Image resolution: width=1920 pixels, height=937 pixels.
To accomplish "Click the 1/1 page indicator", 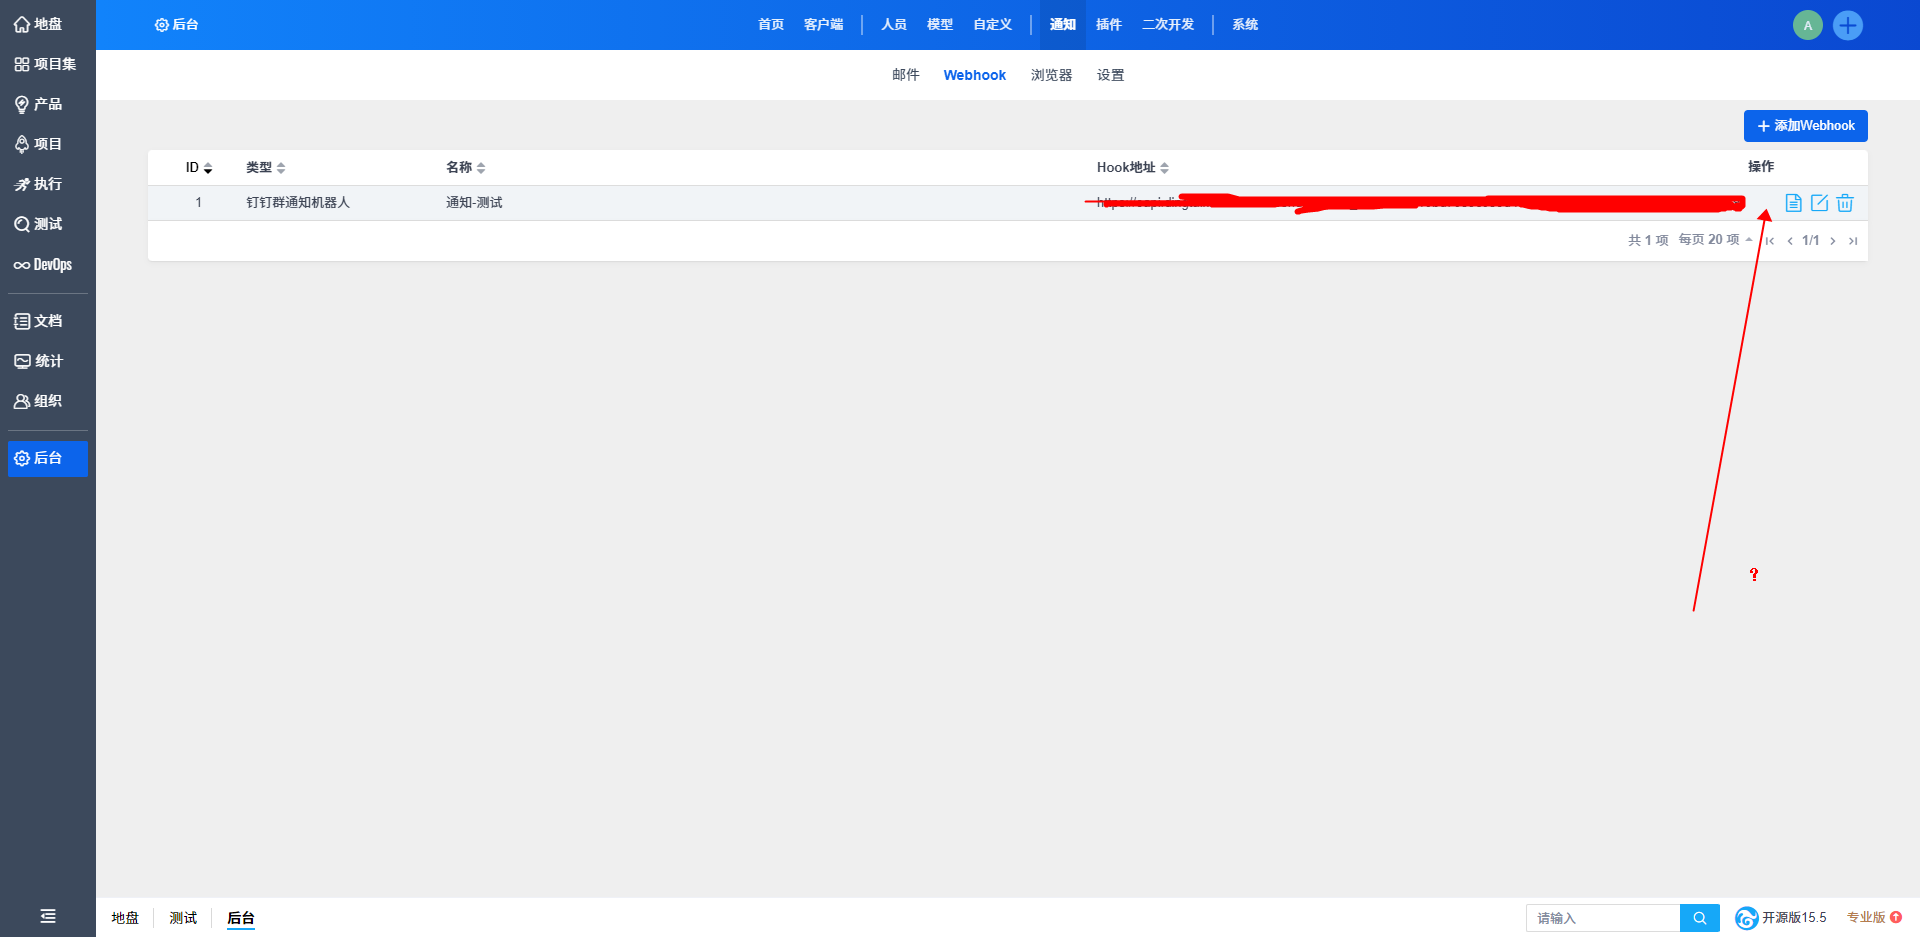I will coord(1811,241).
